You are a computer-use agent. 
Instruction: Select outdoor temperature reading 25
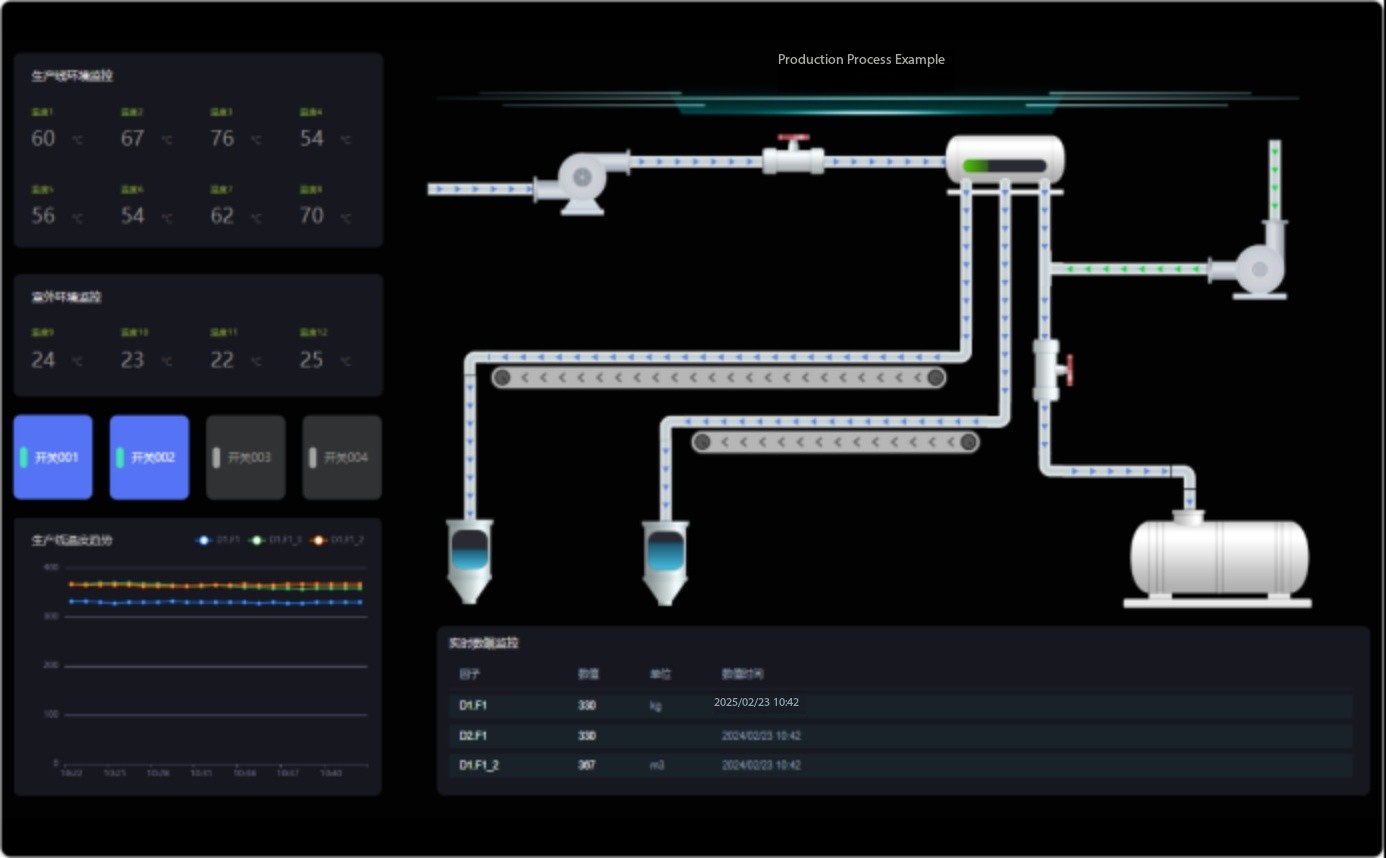[x=312, y=360]
